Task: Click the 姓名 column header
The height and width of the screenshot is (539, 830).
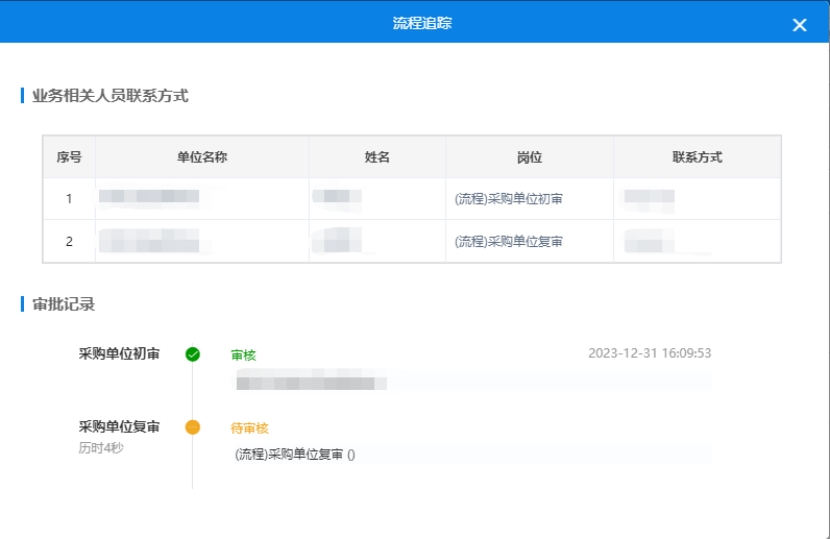Action: click(377, 158)
